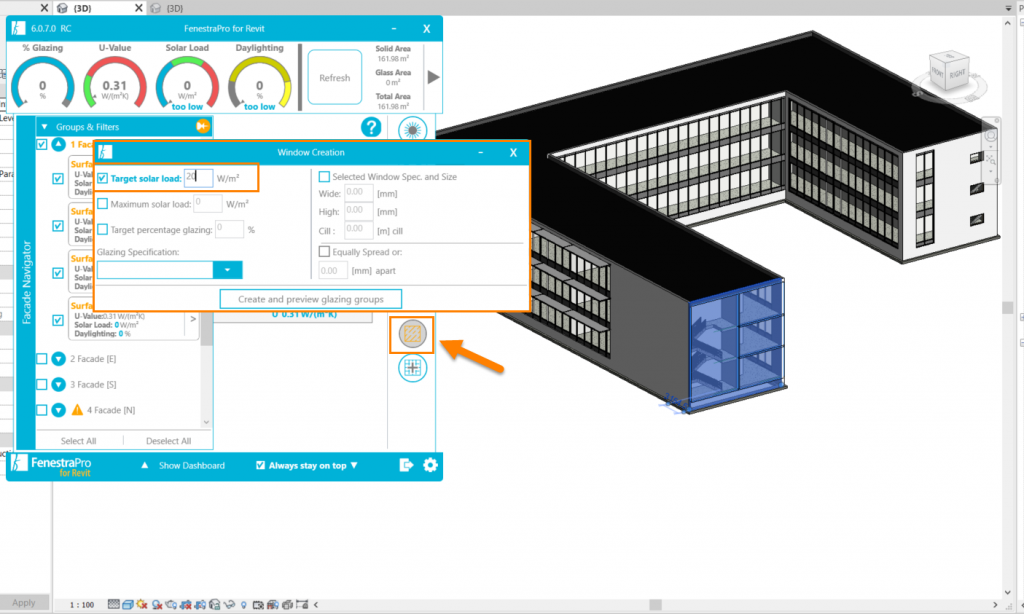Open FenestraPro settings gear
The image size is (1024, 614).
430,465
